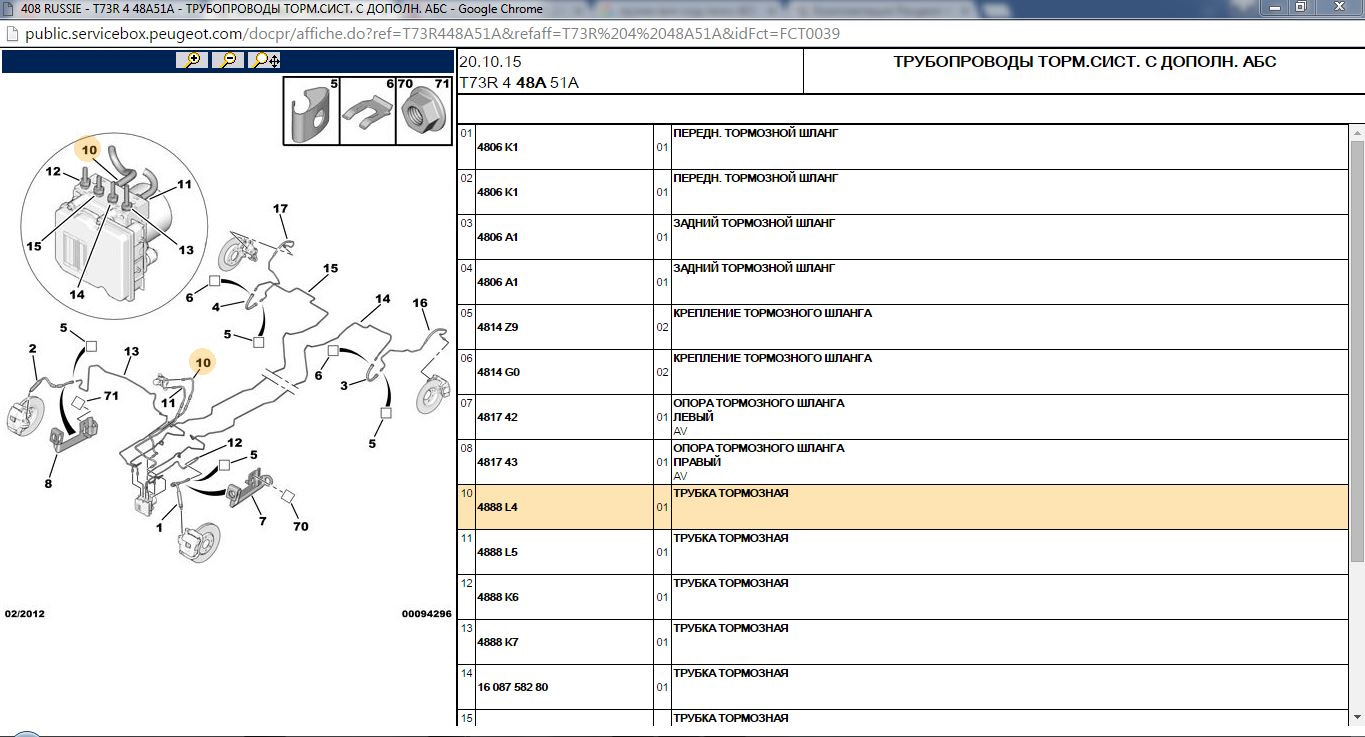Image resolution: width=1365 pixels, height=737 pixels.
Task: Zoom in on the parts diagram
Action: point(192,60)
